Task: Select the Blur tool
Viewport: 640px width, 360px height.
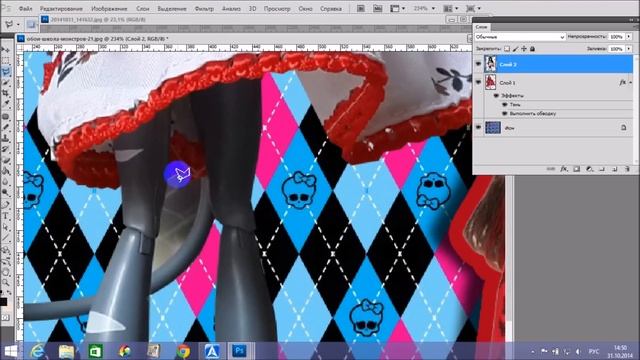Action: 6,182
